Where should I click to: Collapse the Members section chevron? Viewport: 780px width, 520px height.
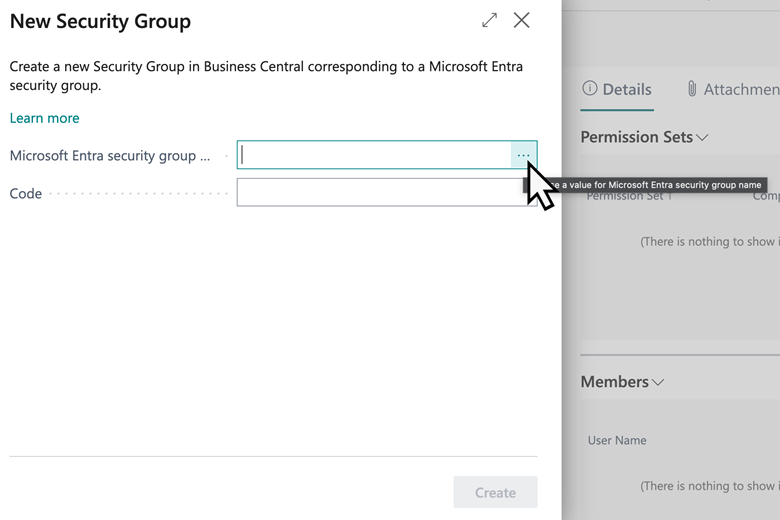tap(658, 382)
